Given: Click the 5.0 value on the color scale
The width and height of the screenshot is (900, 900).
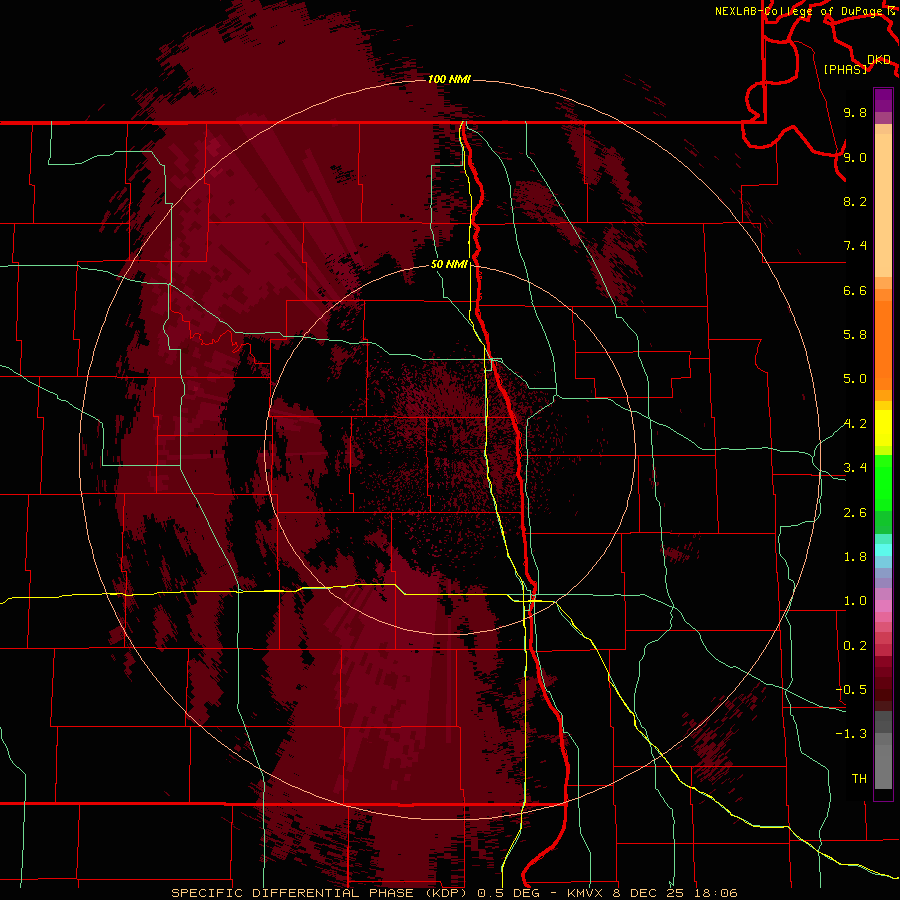Looking at the screenshot, I should point(855,379).
